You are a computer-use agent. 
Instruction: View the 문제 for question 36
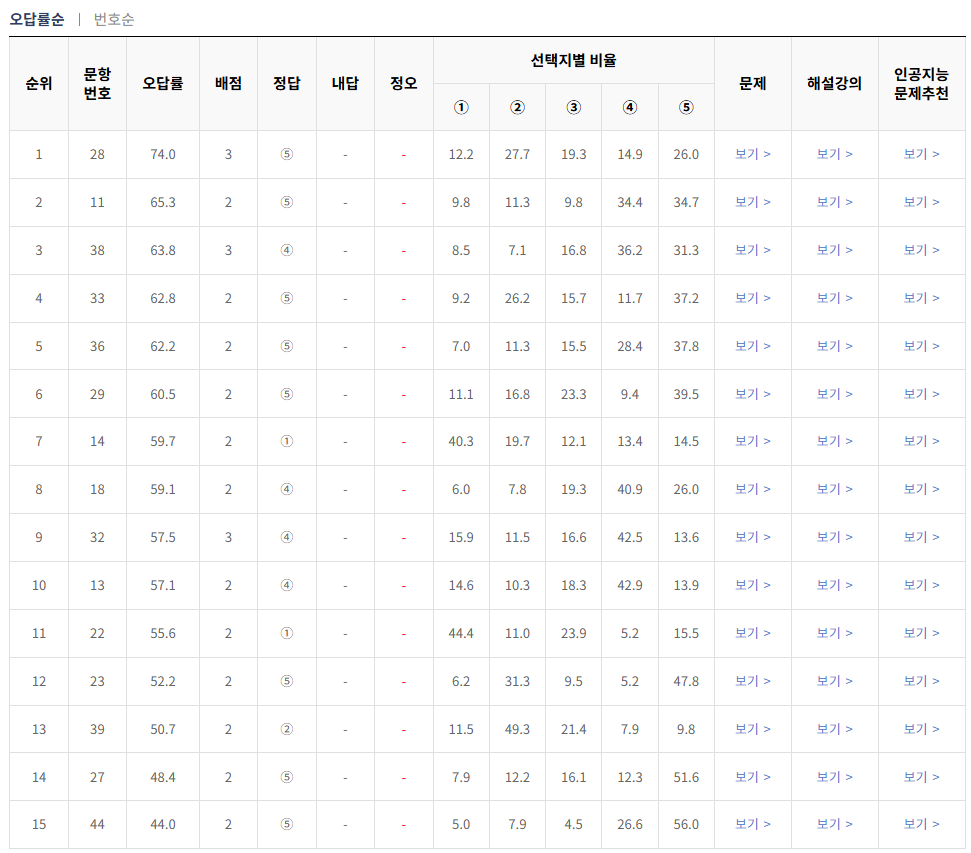point(752,346)
